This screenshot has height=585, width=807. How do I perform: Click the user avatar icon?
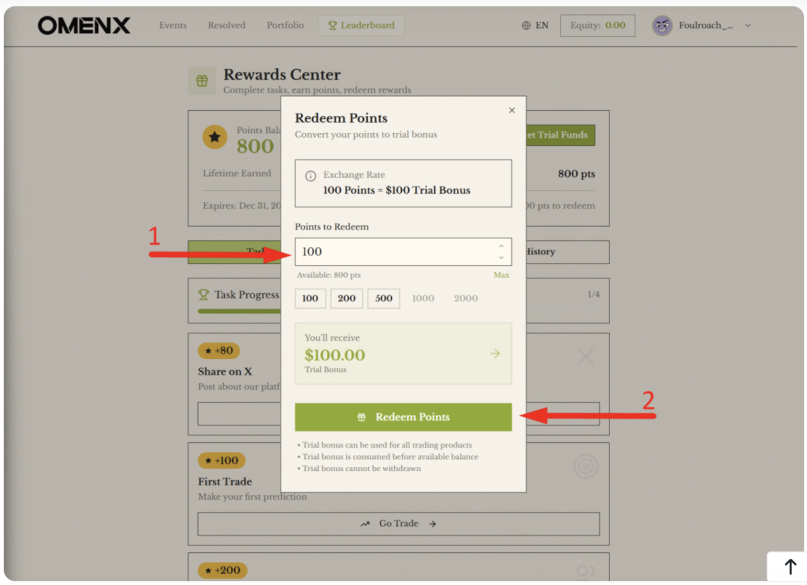[x=662, y=26]
